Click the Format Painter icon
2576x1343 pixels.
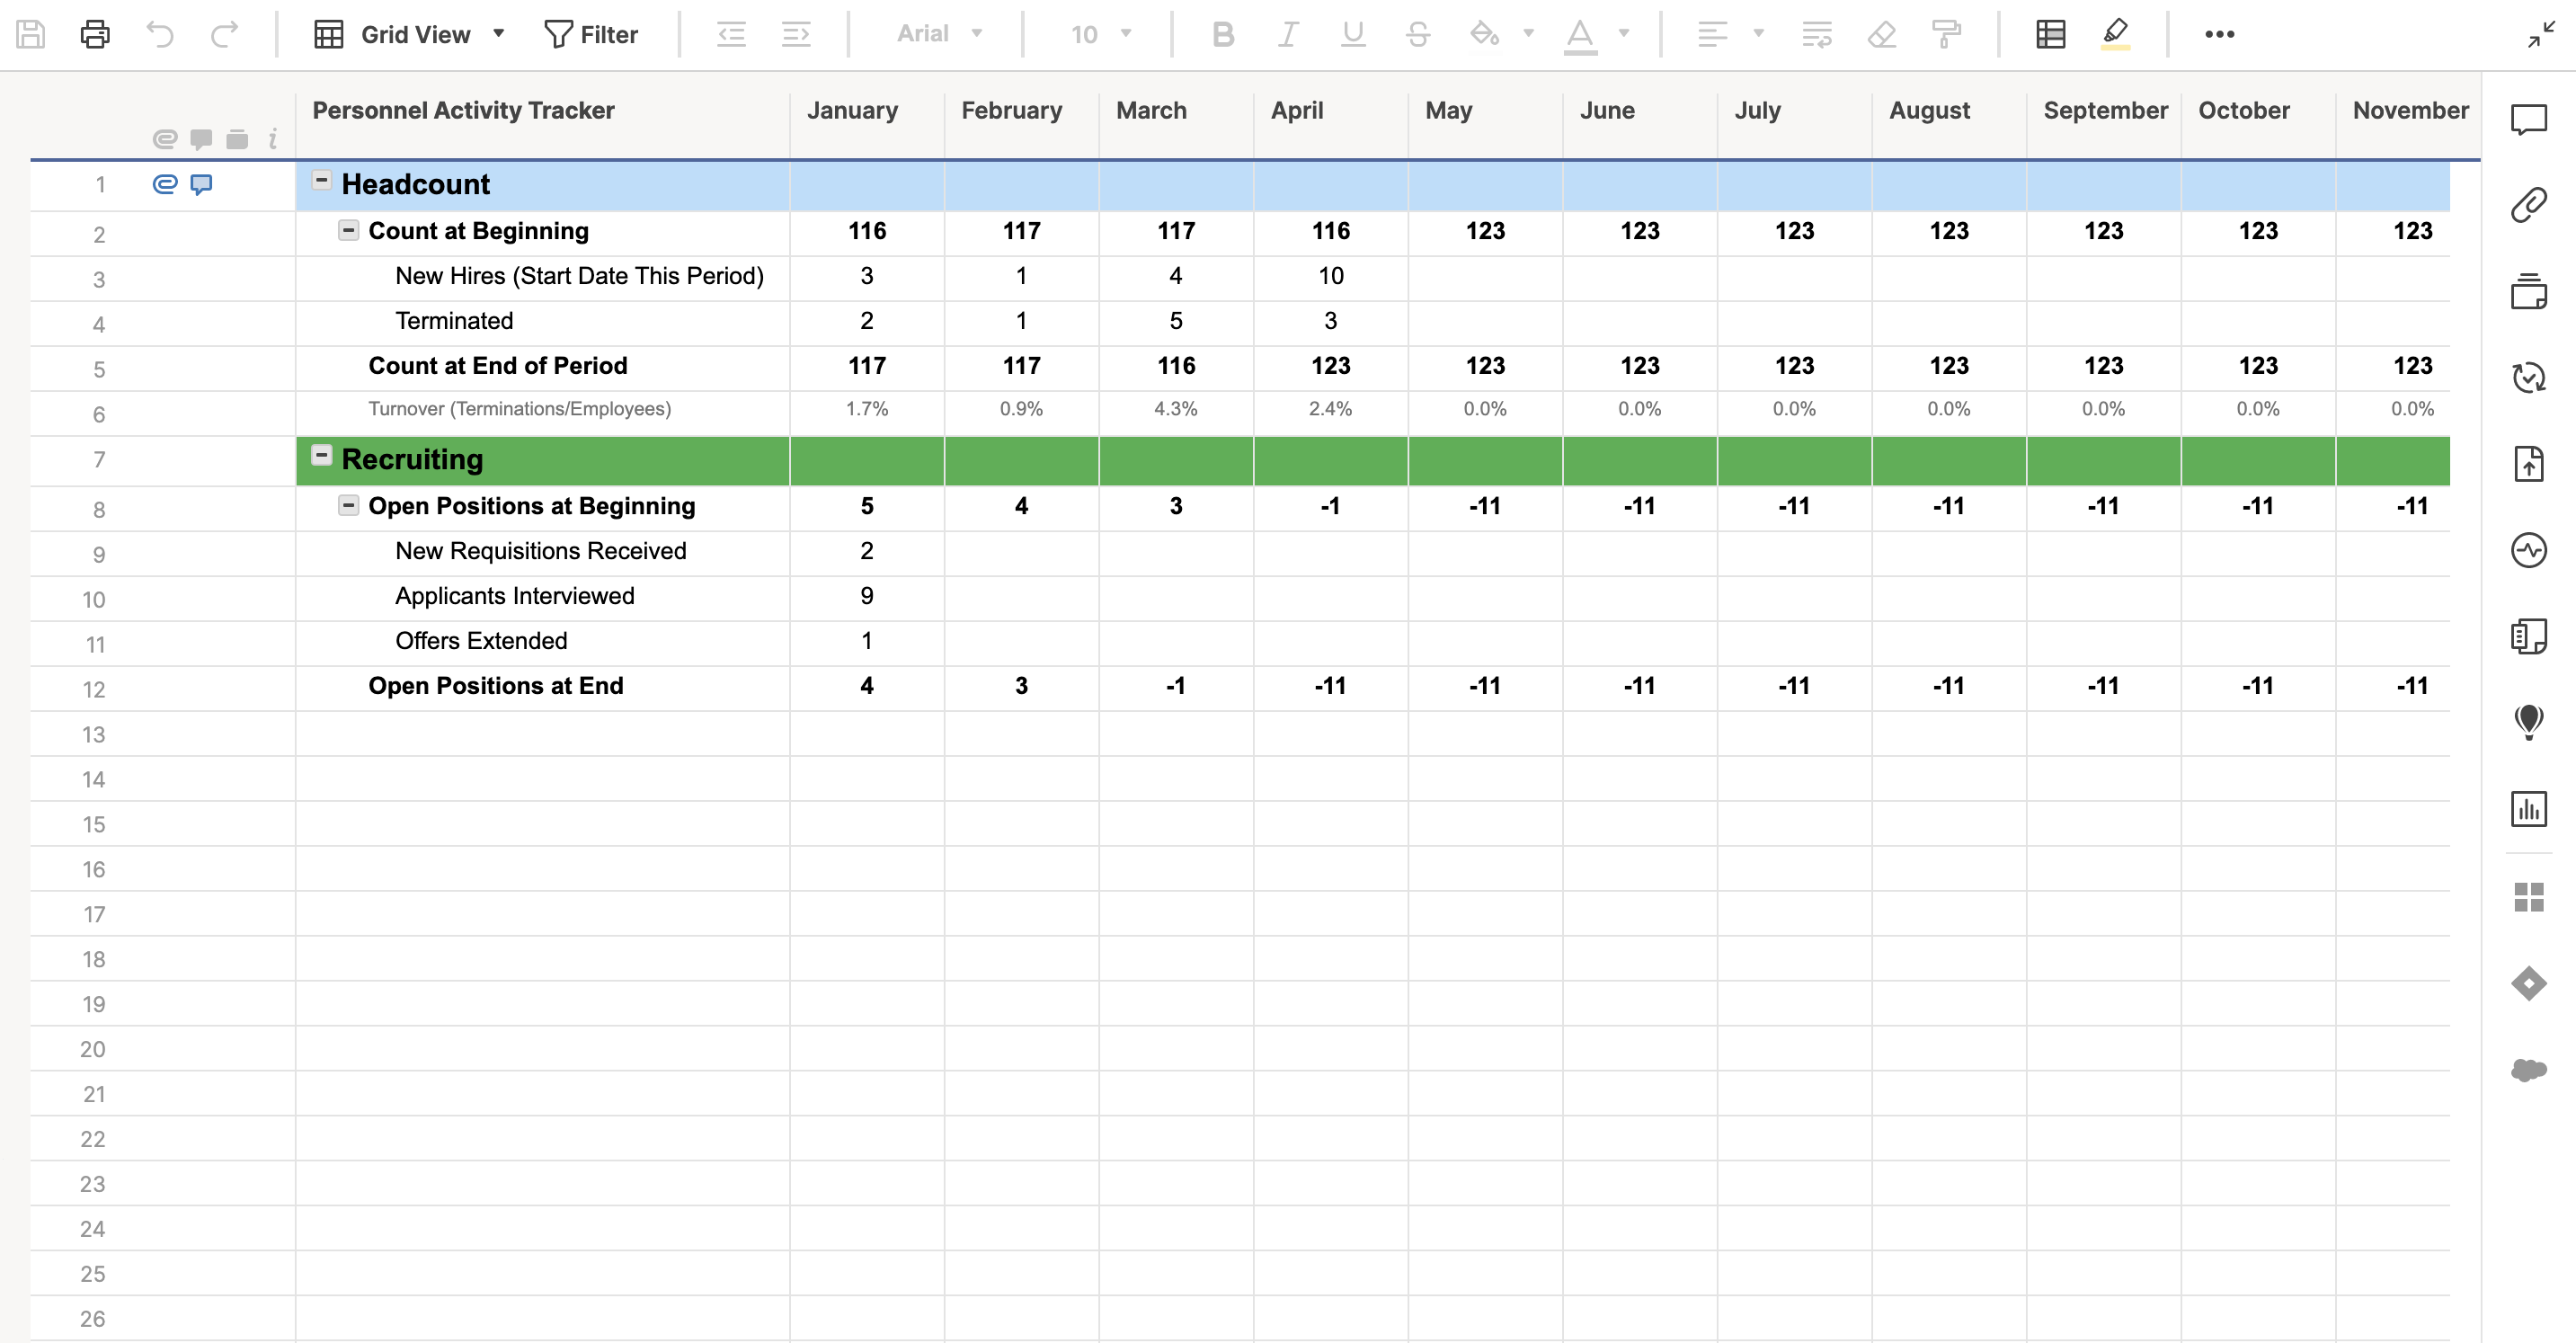pyautogui.click(x=1945, y=34)
